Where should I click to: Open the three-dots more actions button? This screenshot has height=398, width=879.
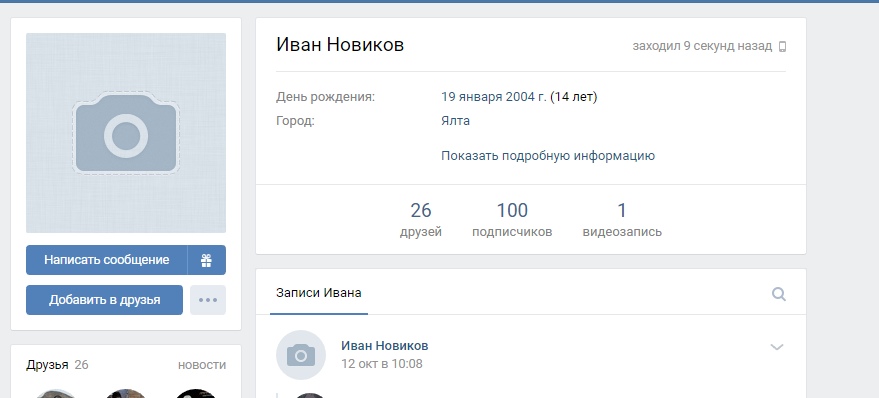click(208, 300)
